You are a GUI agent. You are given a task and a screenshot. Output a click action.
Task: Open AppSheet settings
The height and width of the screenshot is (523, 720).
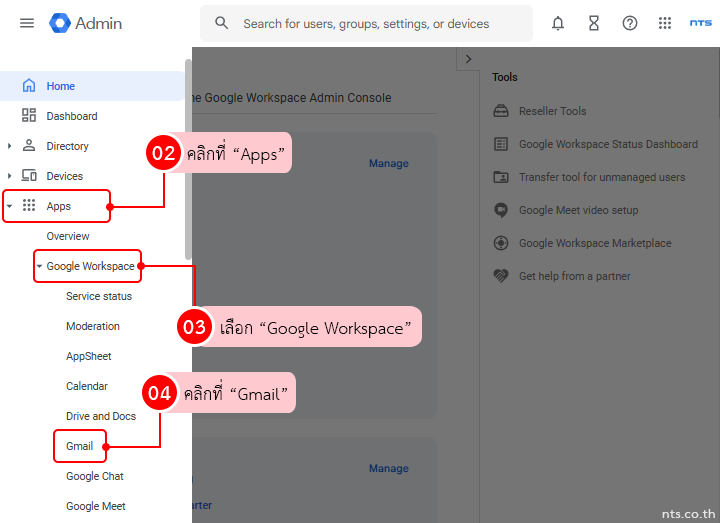tap(89, 356)
